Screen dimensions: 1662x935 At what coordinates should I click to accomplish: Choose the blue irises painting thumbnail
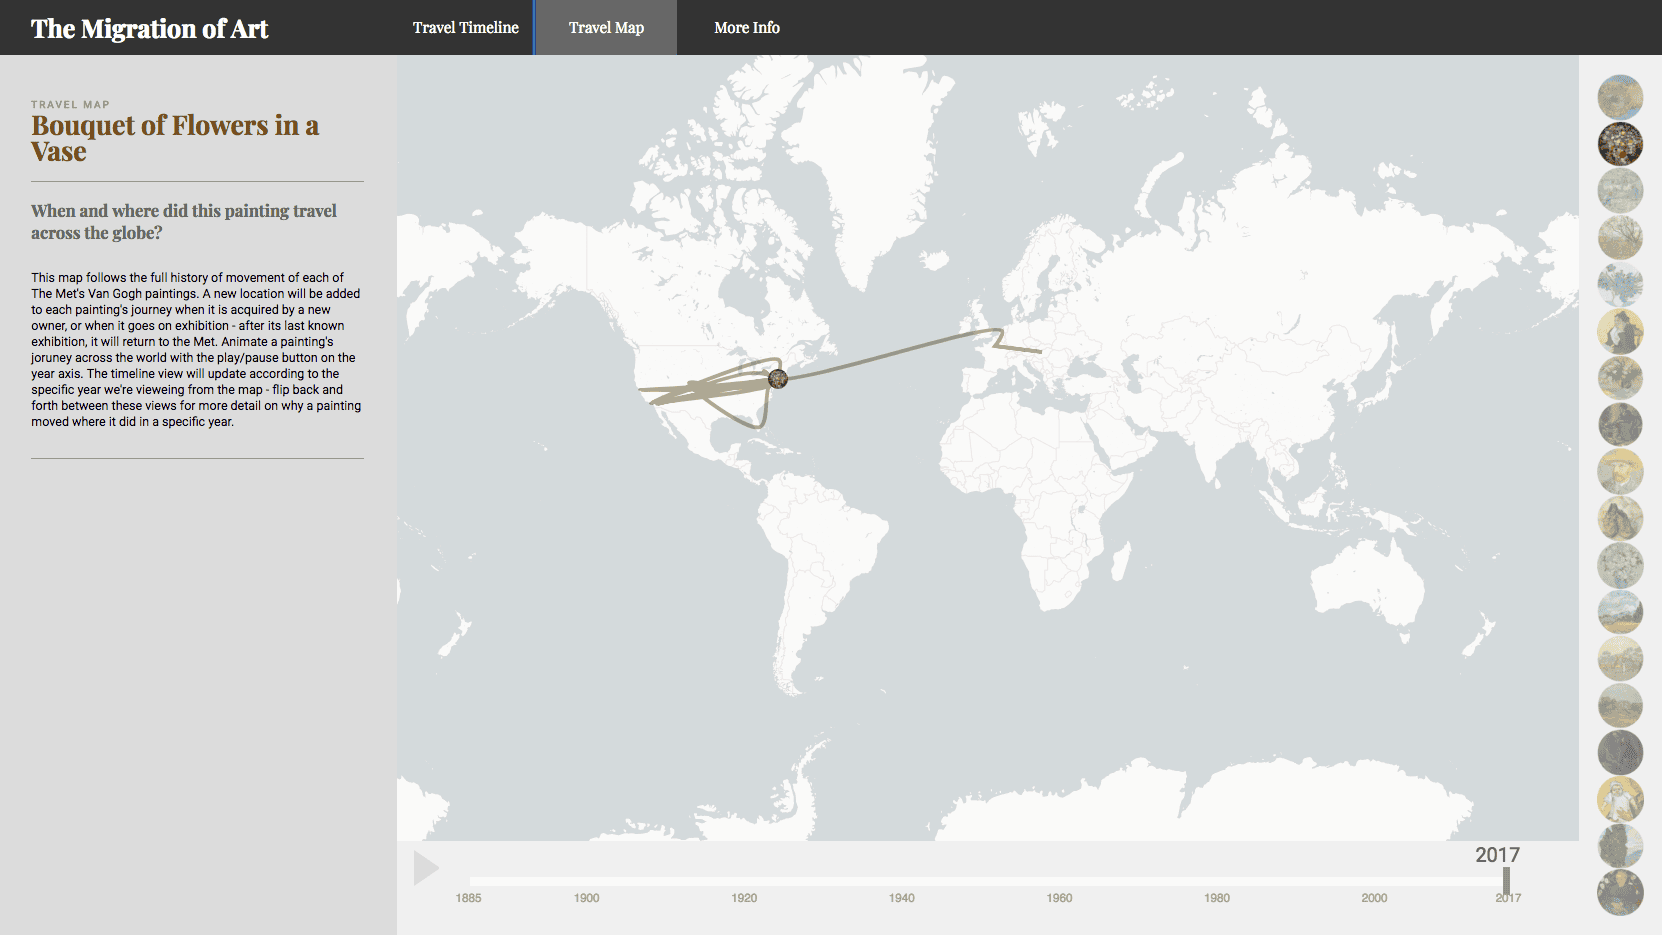tap(1620, 285)
